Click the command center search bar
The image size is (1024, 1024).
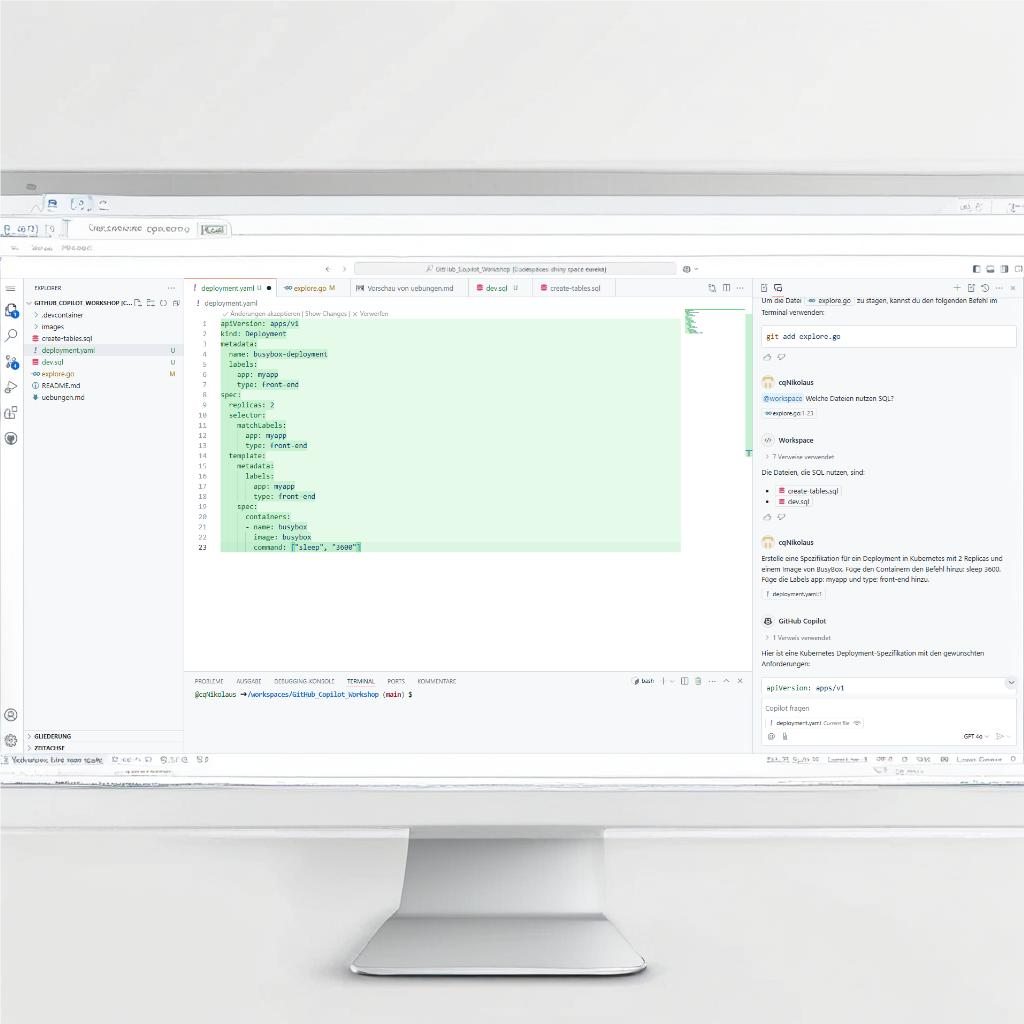[515, 269]
